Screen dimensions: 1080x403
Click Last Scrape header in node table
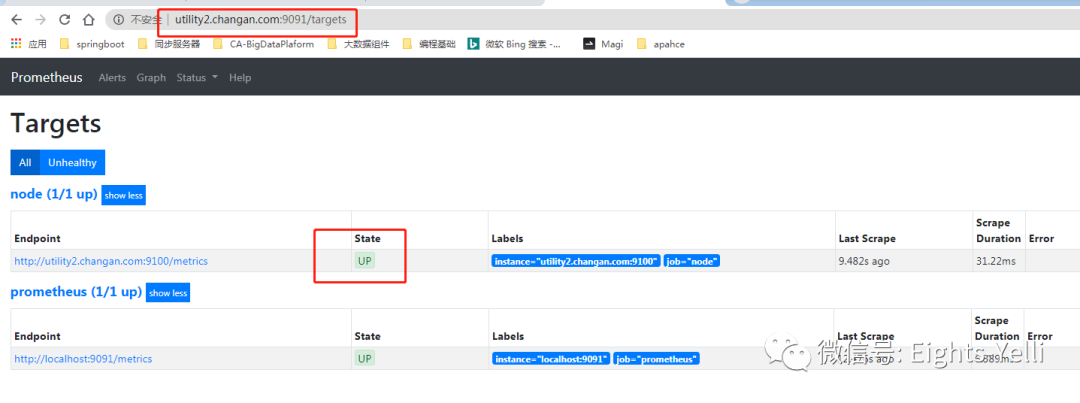pos(867,238)
